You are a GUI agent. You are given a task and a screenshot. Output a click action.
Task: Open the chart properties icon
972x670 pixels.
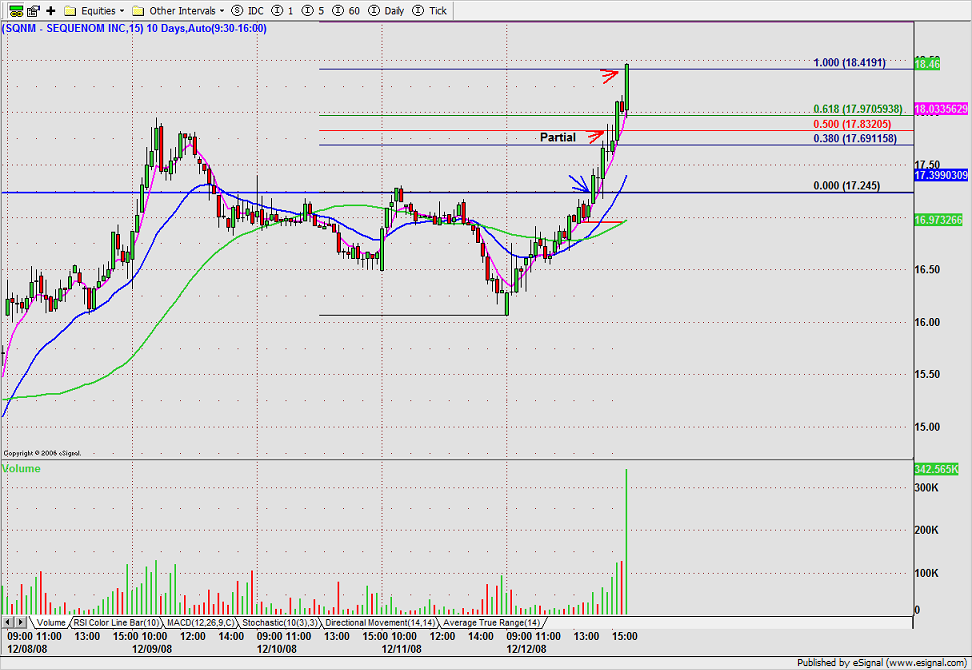[33, 11]
